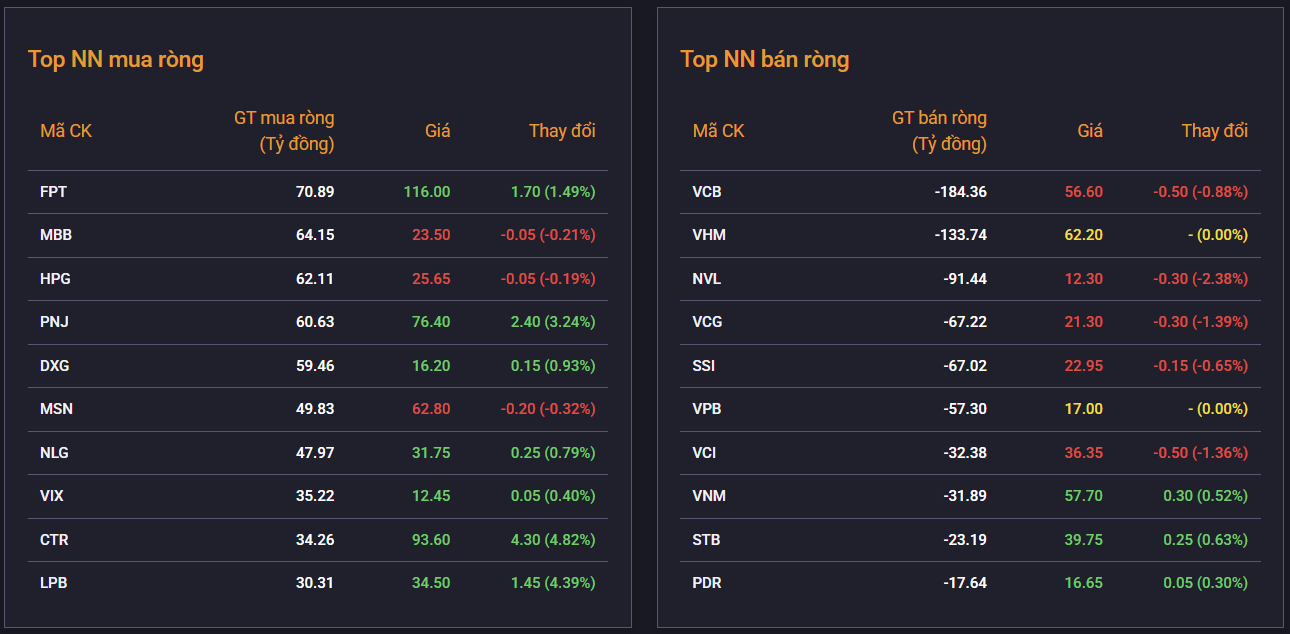Screen dimensions: 1290x634
Task: Click NVL change -0.30 (-2.38%)
Action: [x=1200, y=279]
